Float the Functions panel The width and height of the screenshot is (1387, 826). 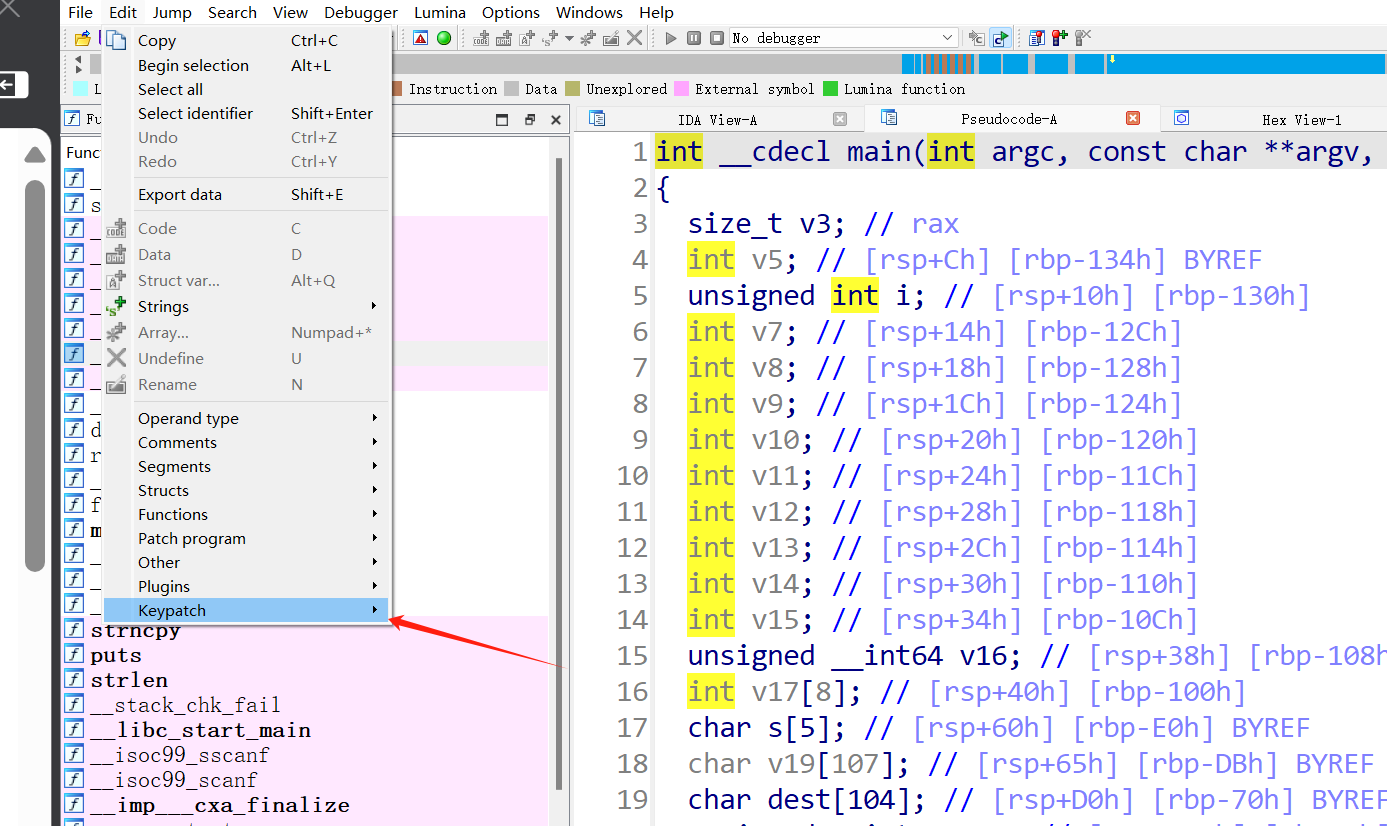pos(530,119)
